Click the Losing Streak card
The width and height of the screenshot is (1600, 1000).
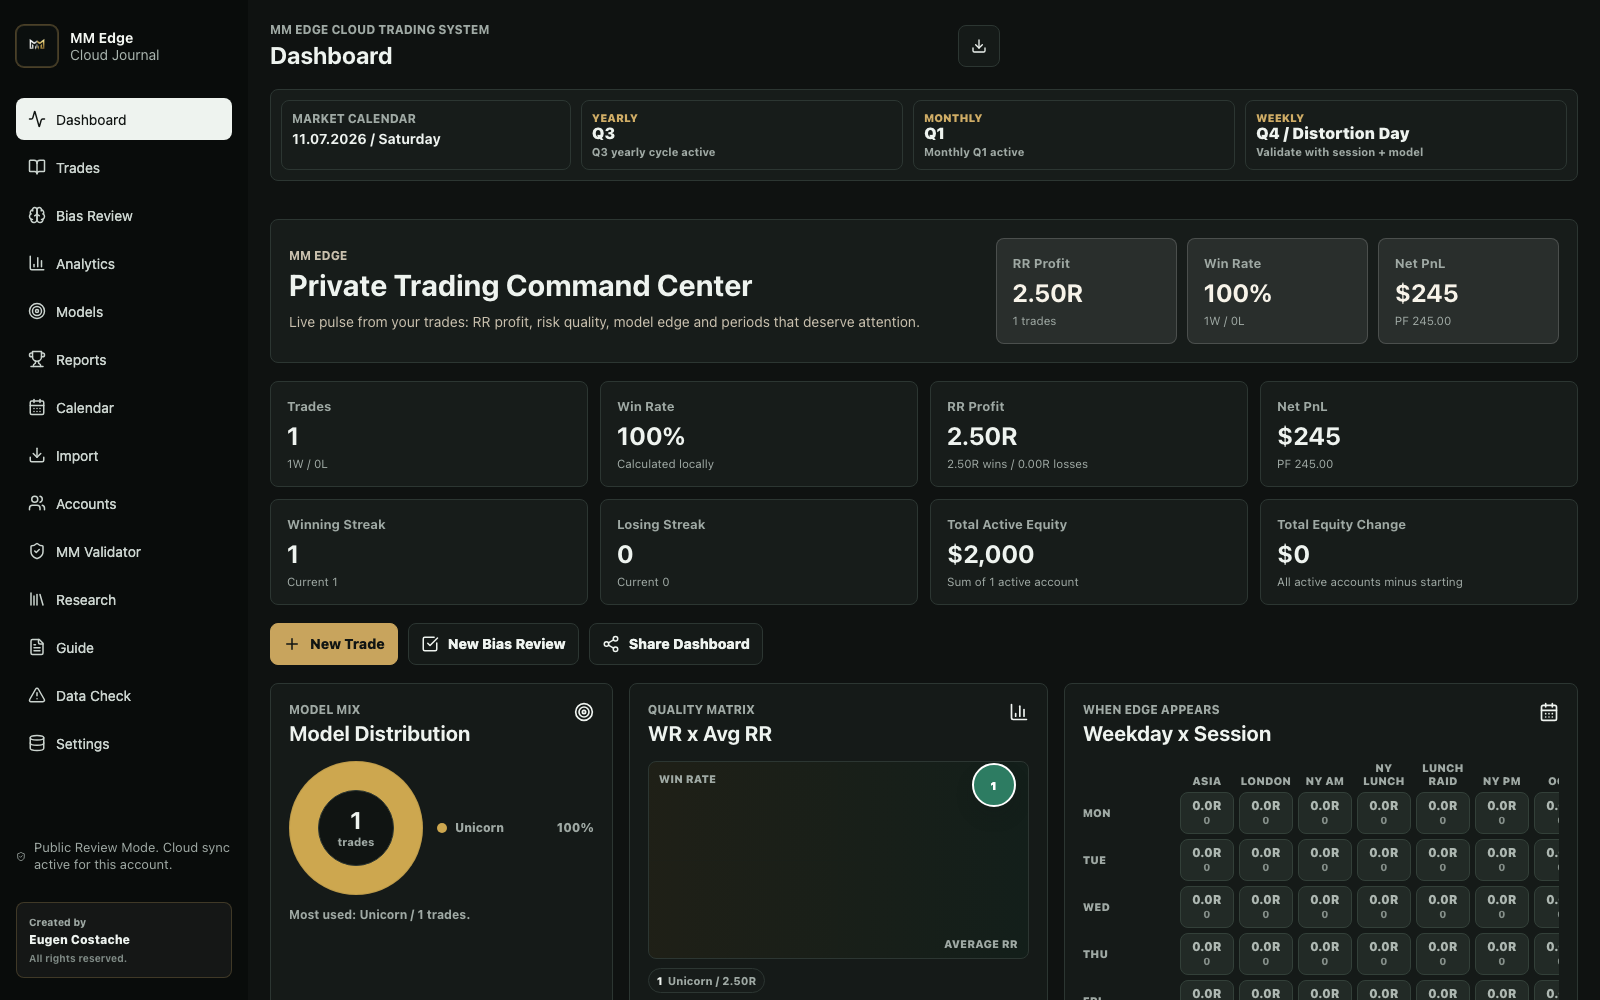pyautogui.click(x=759, y=552)
